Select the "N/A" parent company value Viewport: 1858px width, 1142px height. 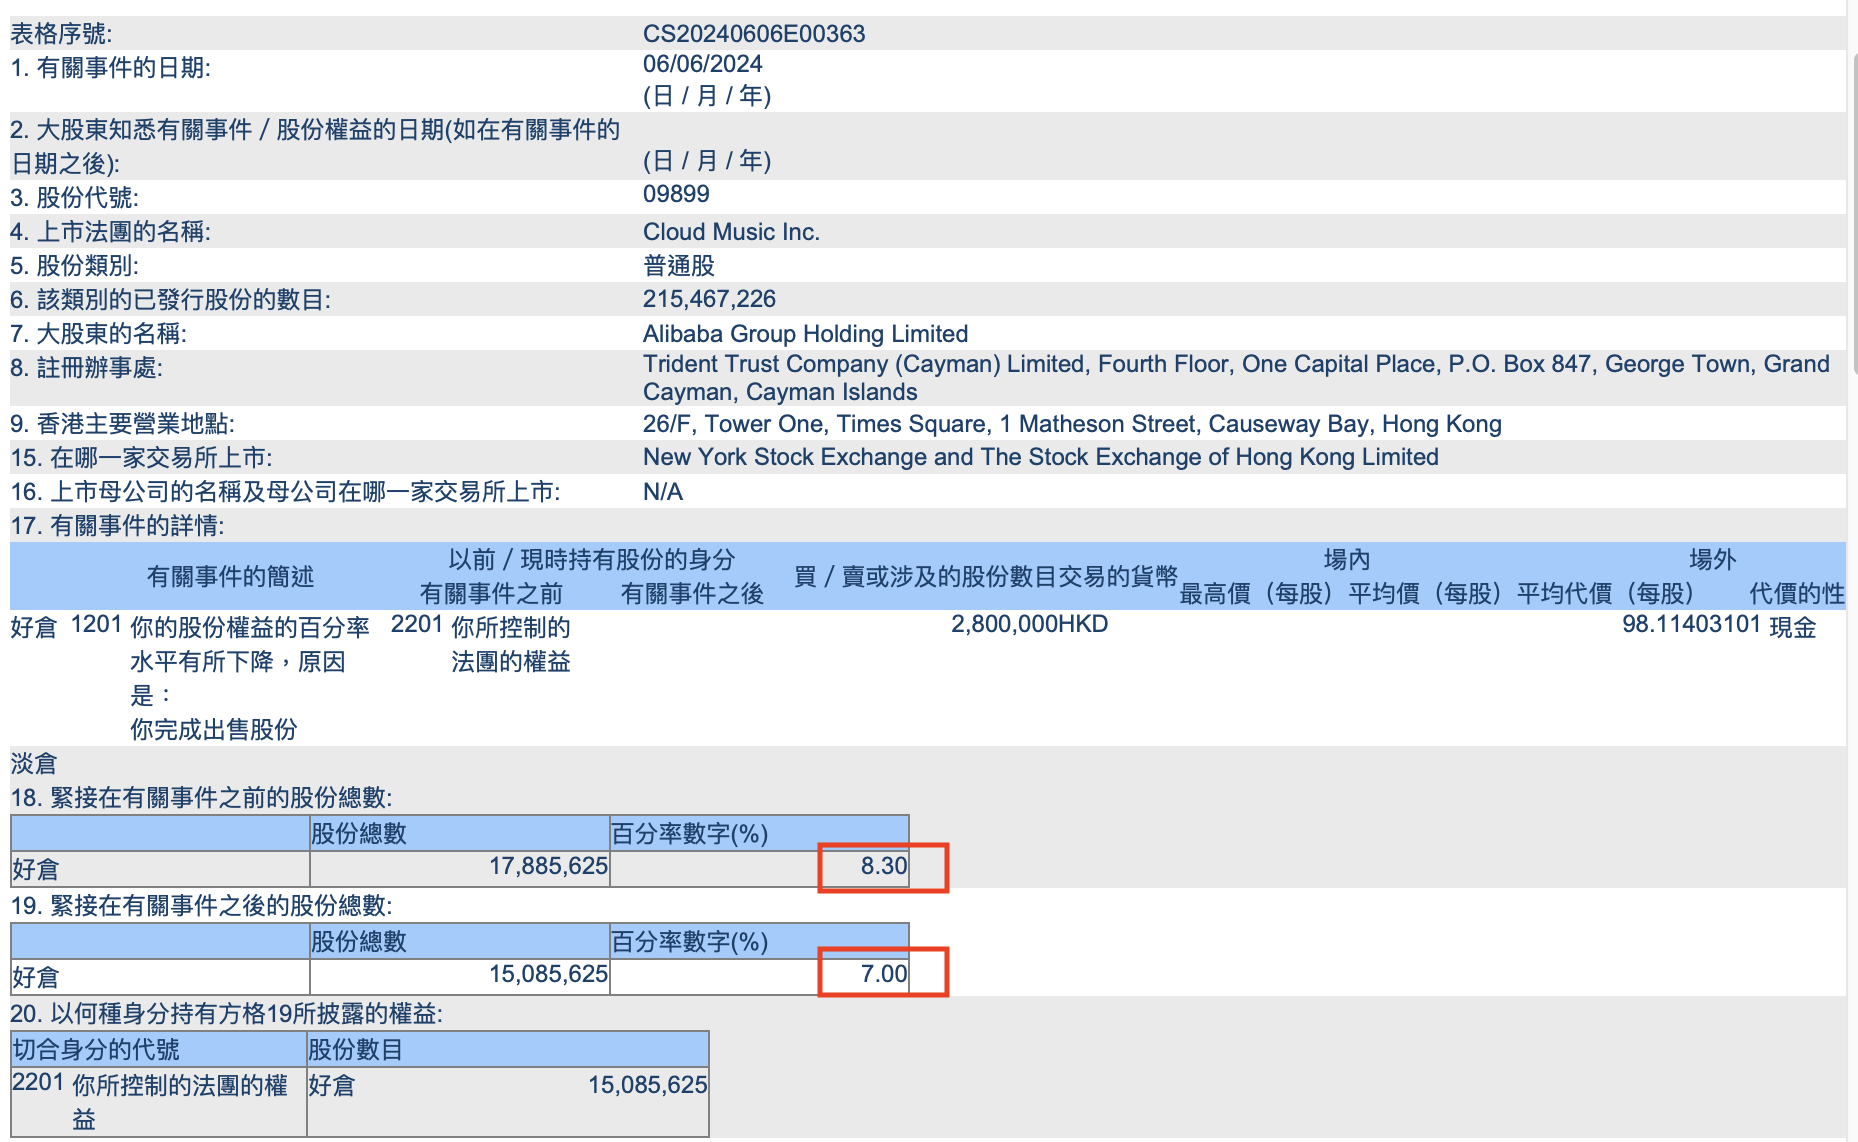tap(663, 492)
